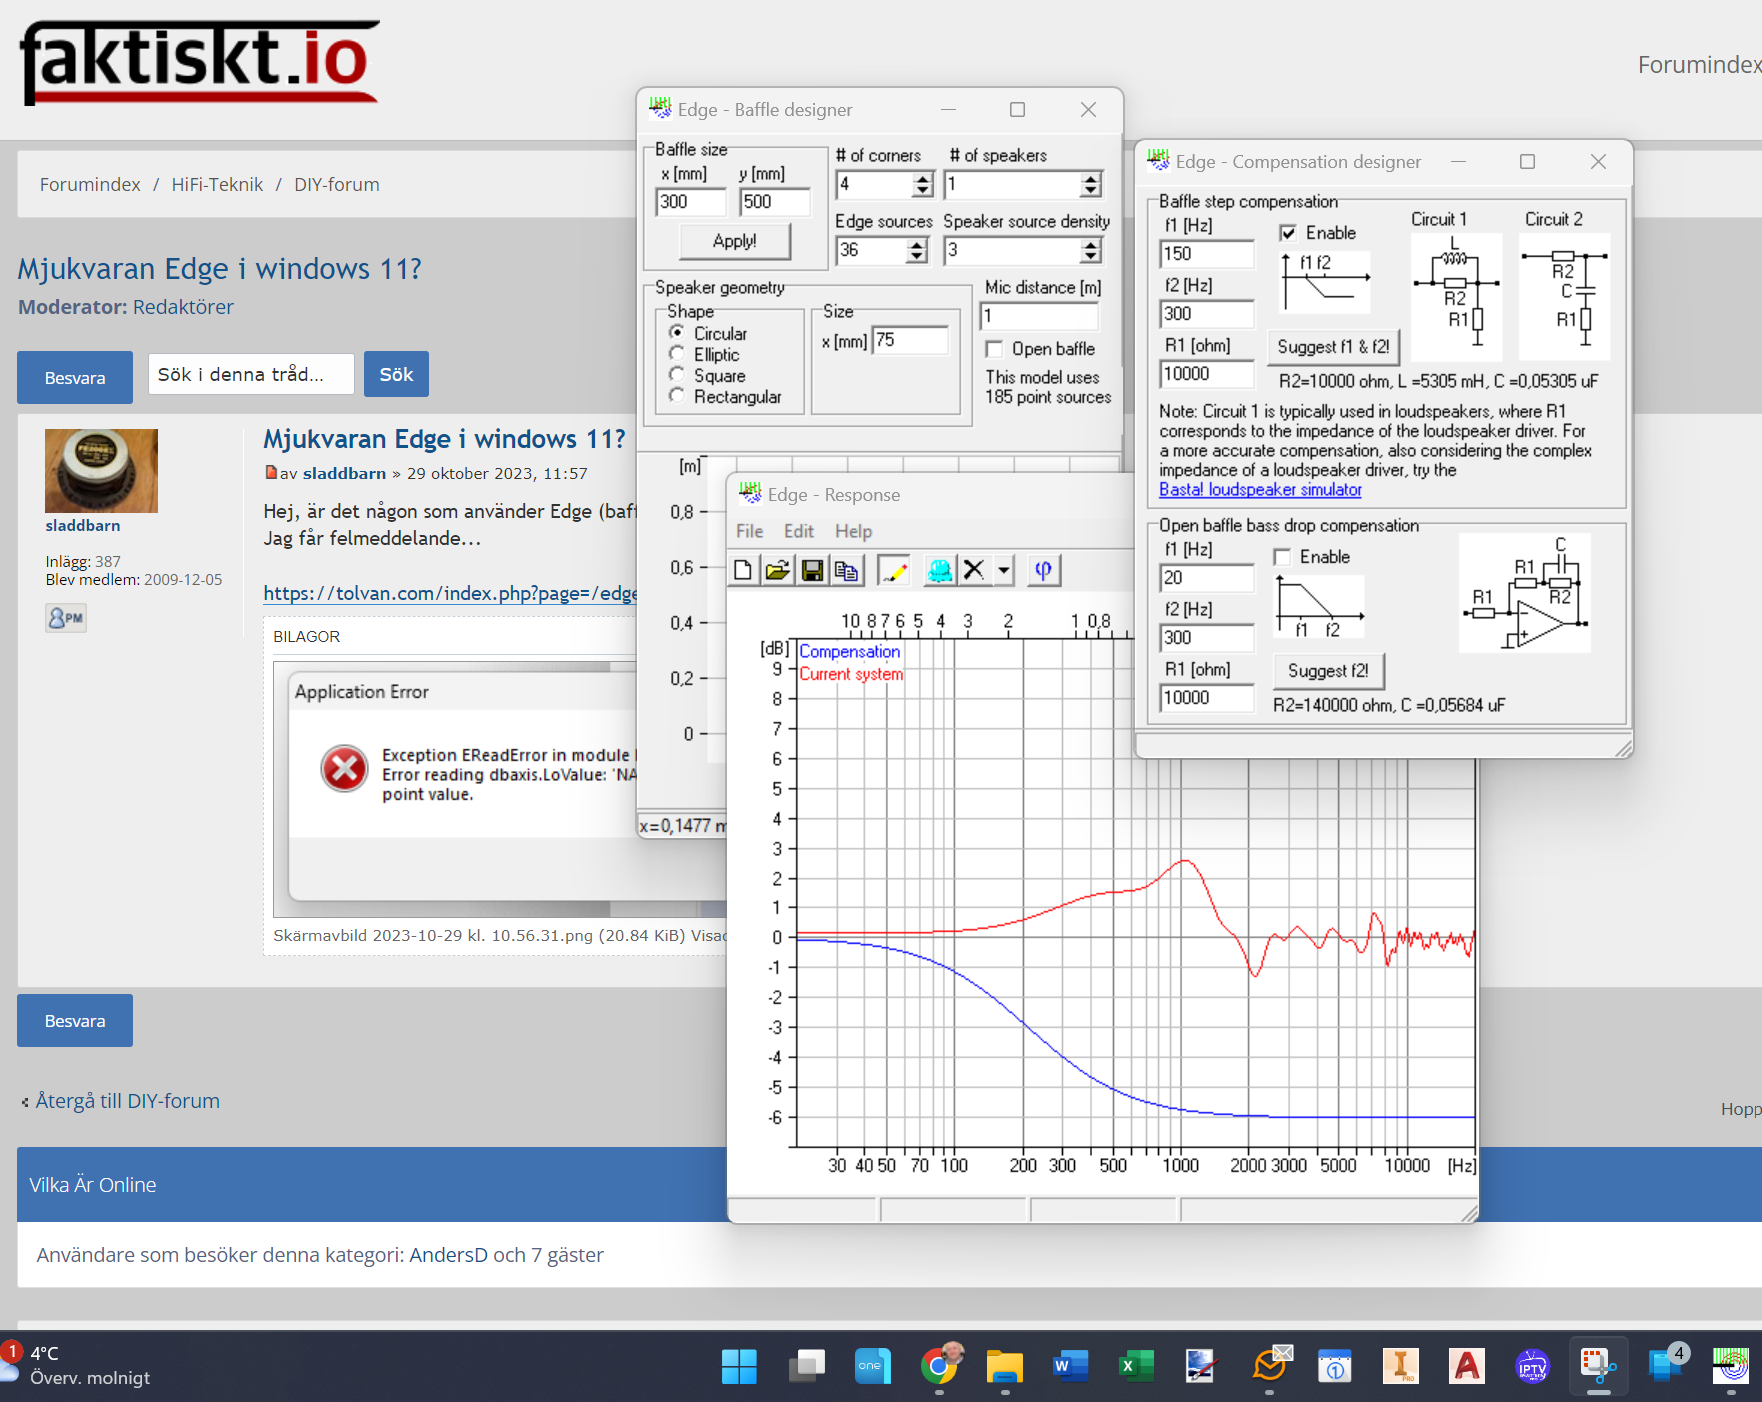The height and width of the screenshot is (1402, 1762).
Task: Click the Mic distance input field
Action: coord(1039,316)
